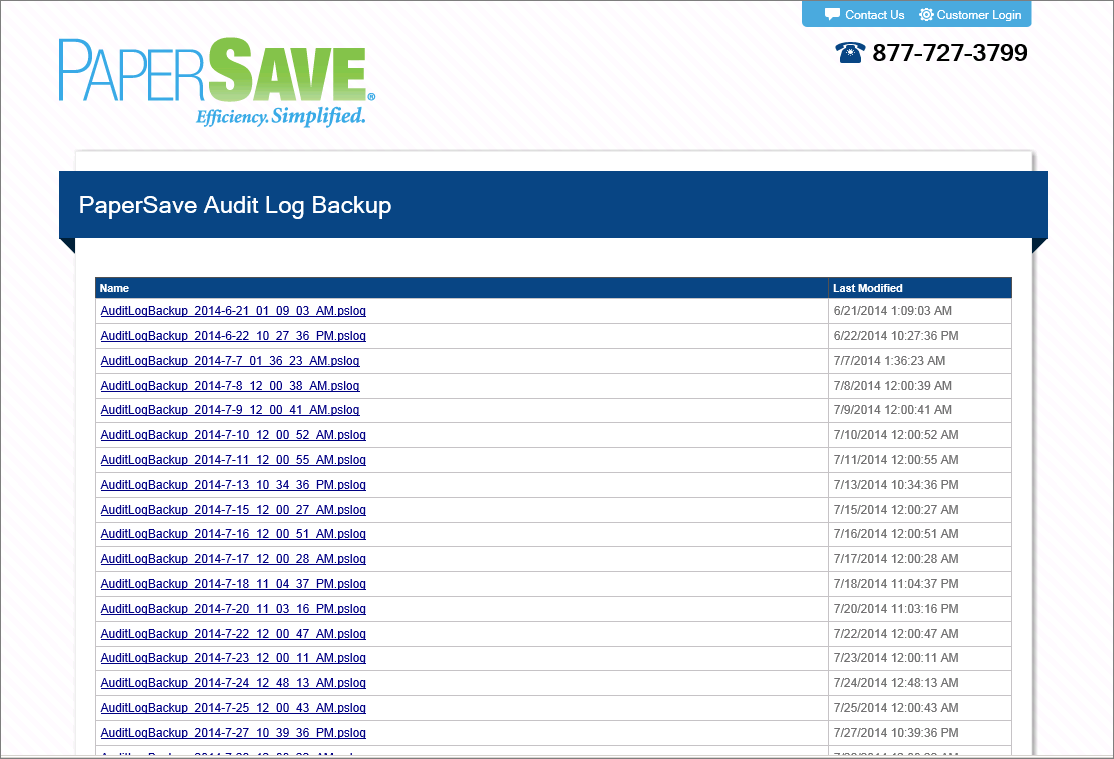Click the date 7/15/2014 12:00:27 AM
This screenshot has width=1114, height=759.
(x=896, y=509)
